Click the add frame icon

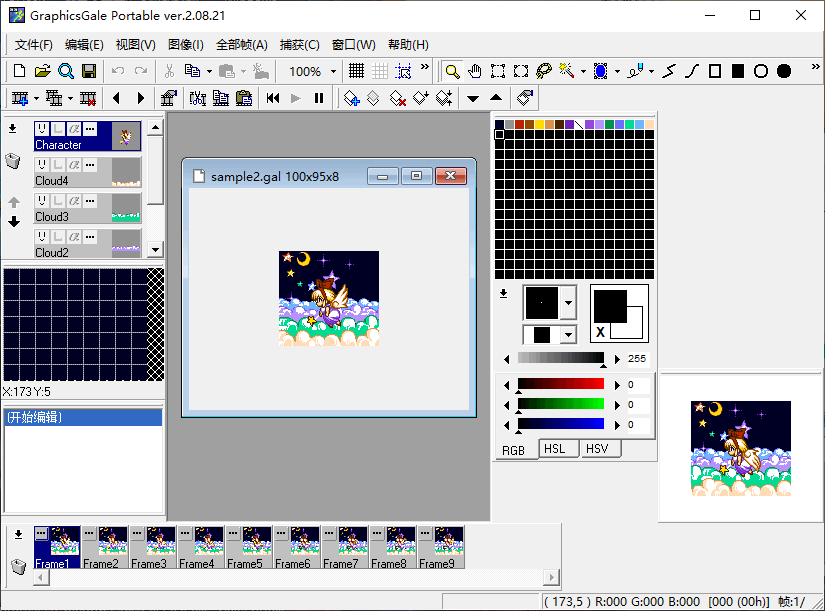pos(20,98)
